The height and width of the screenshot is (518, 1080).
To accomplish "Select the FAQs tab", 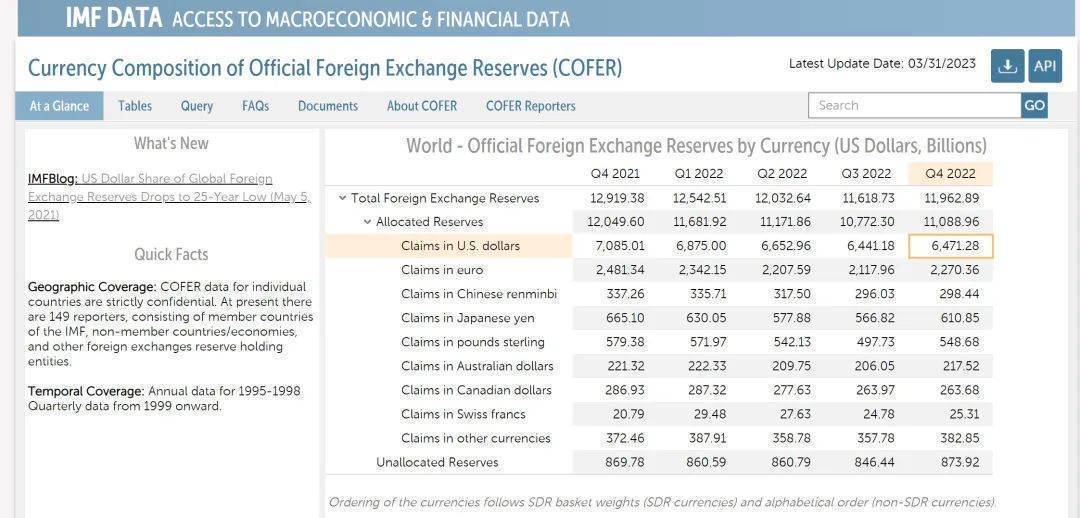I will (256, 106).
